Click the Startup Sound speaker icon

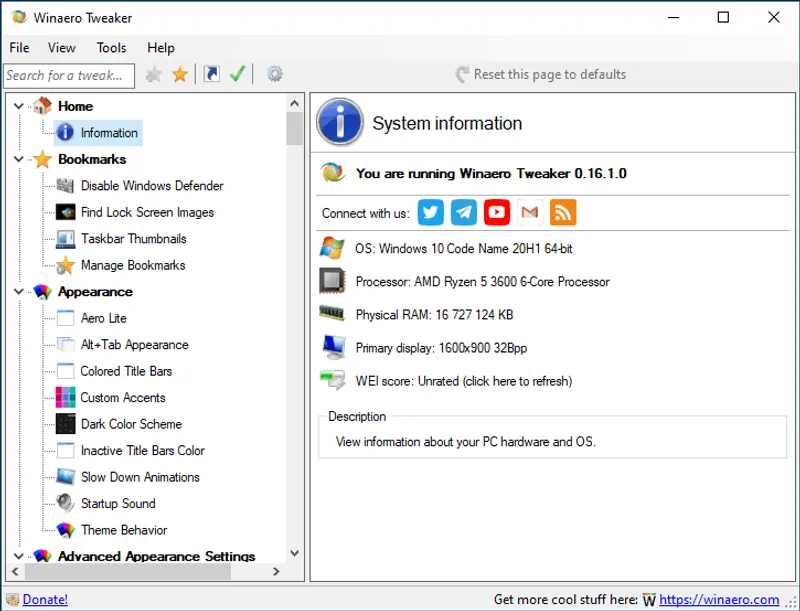click(64, 504)
